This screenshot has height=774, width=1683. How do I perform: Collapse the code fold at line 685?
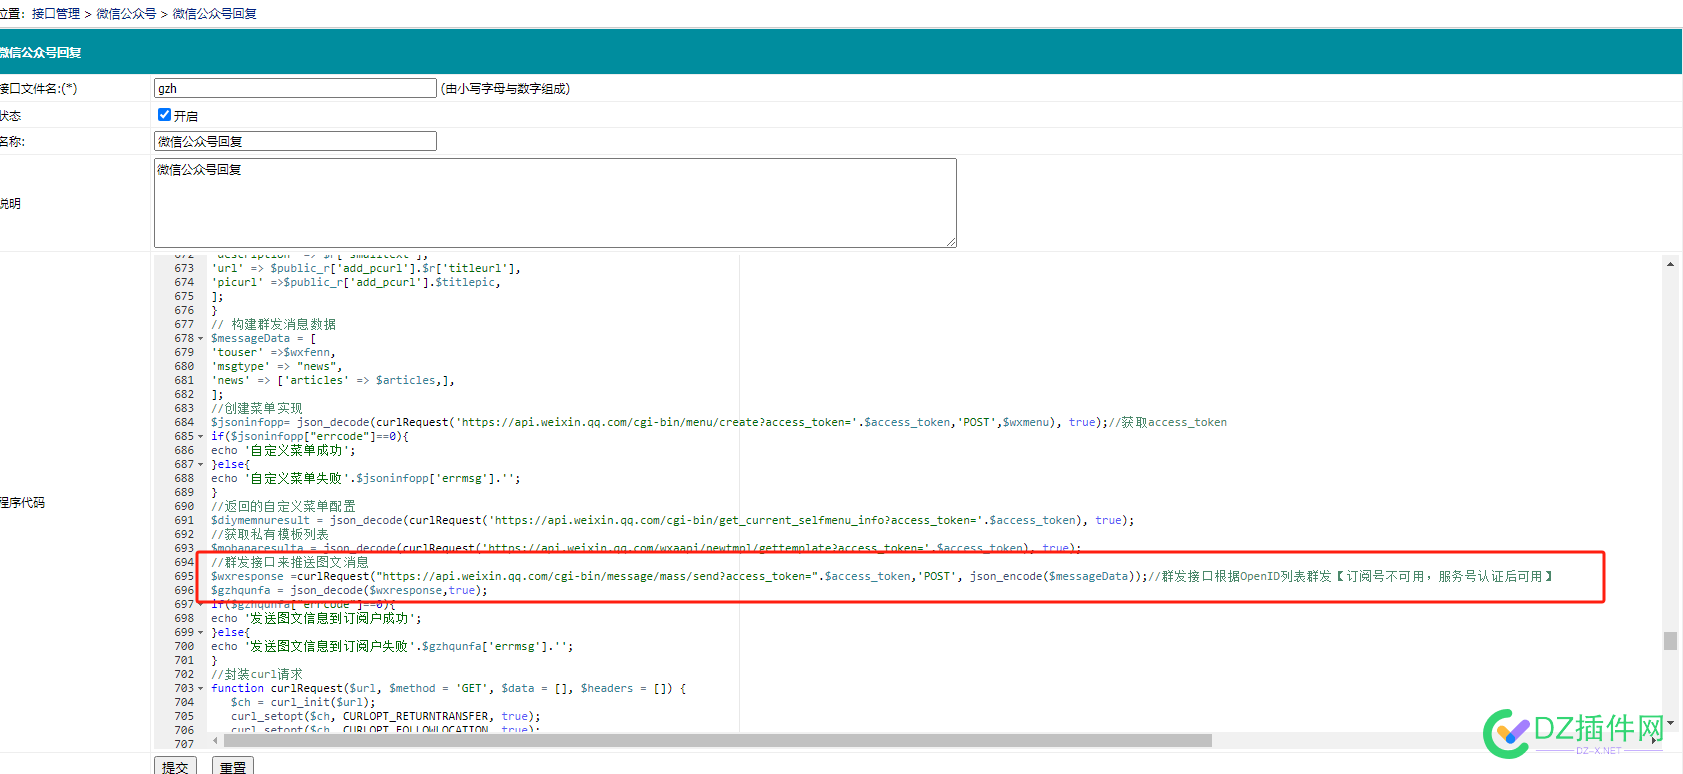[x=200, y=437]
